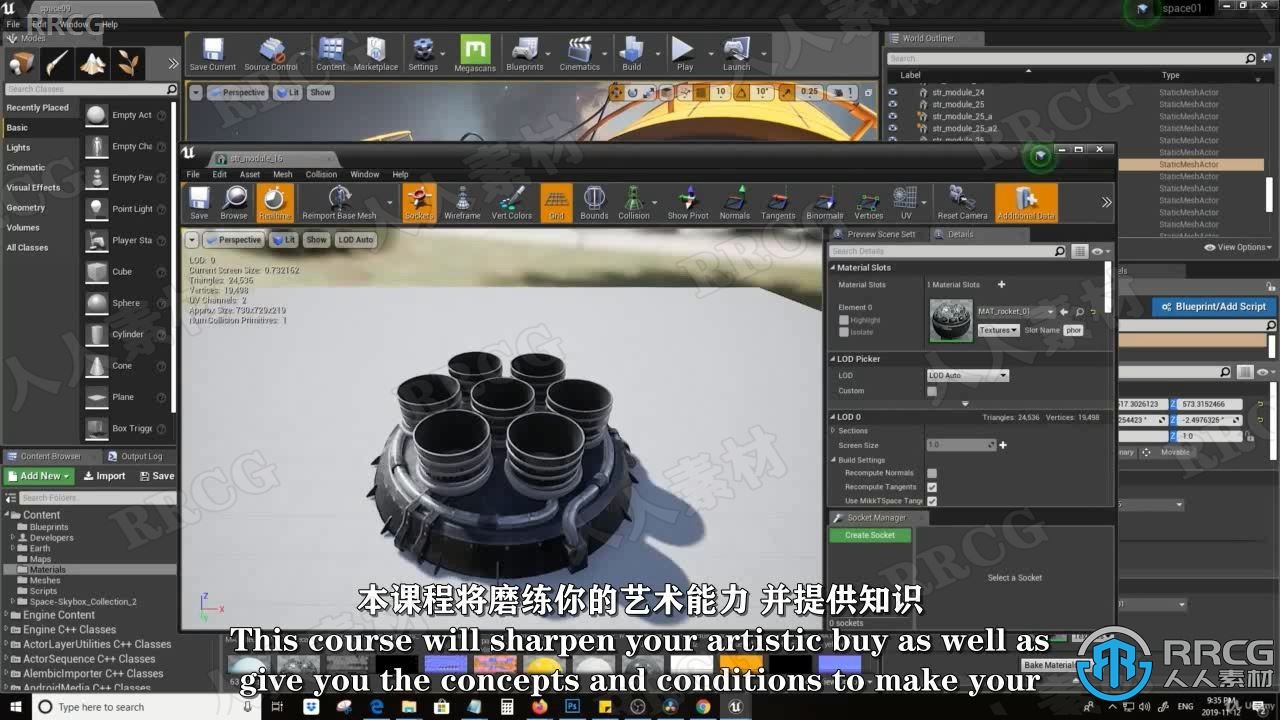The image size is (1280, 720).
Task: Click the UV toolbar button
Action: (906, 203)
